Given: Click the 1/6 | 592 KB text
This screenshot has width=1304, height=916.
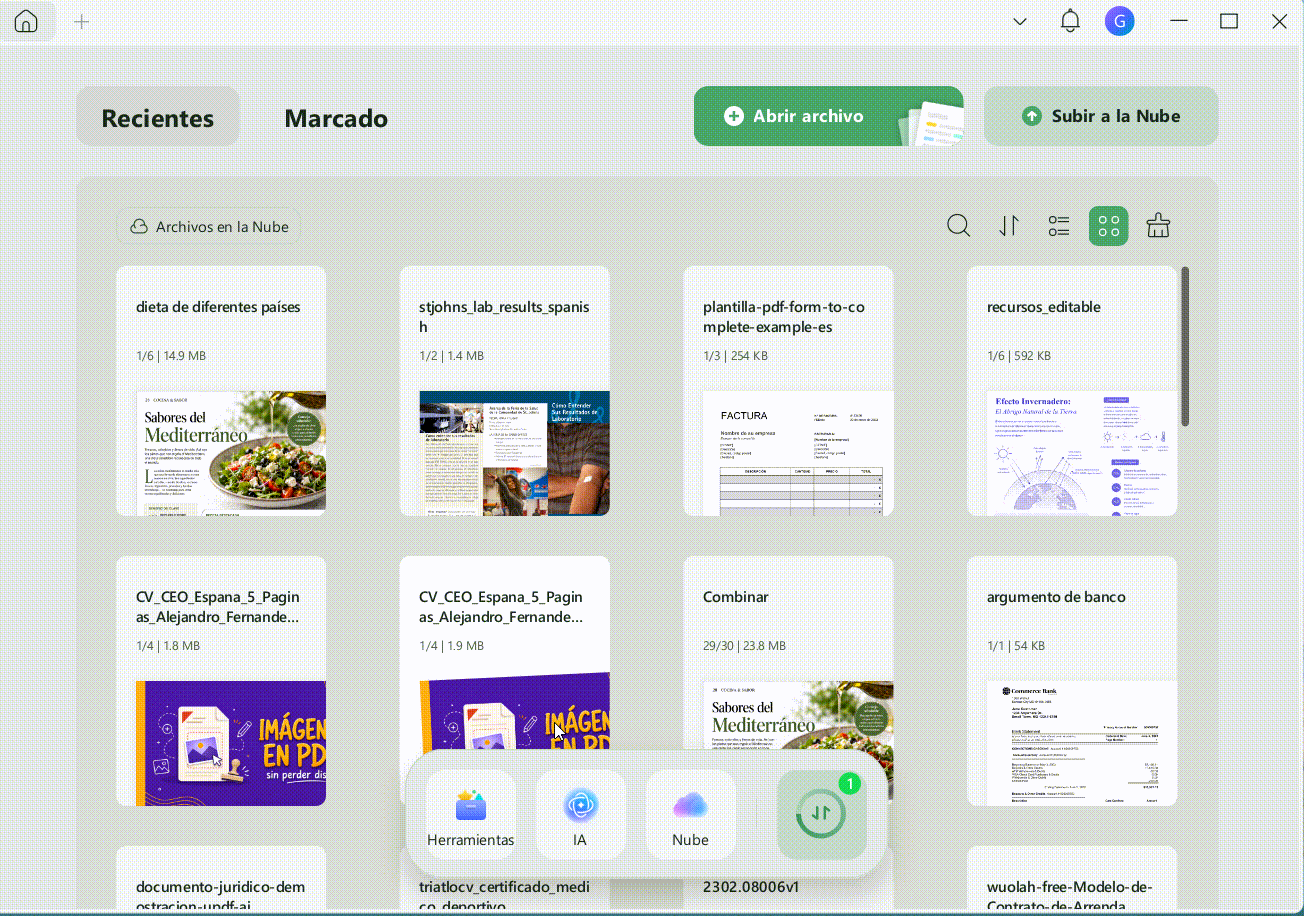Looking at the screenshot, I should click(x=1019, y=356).
